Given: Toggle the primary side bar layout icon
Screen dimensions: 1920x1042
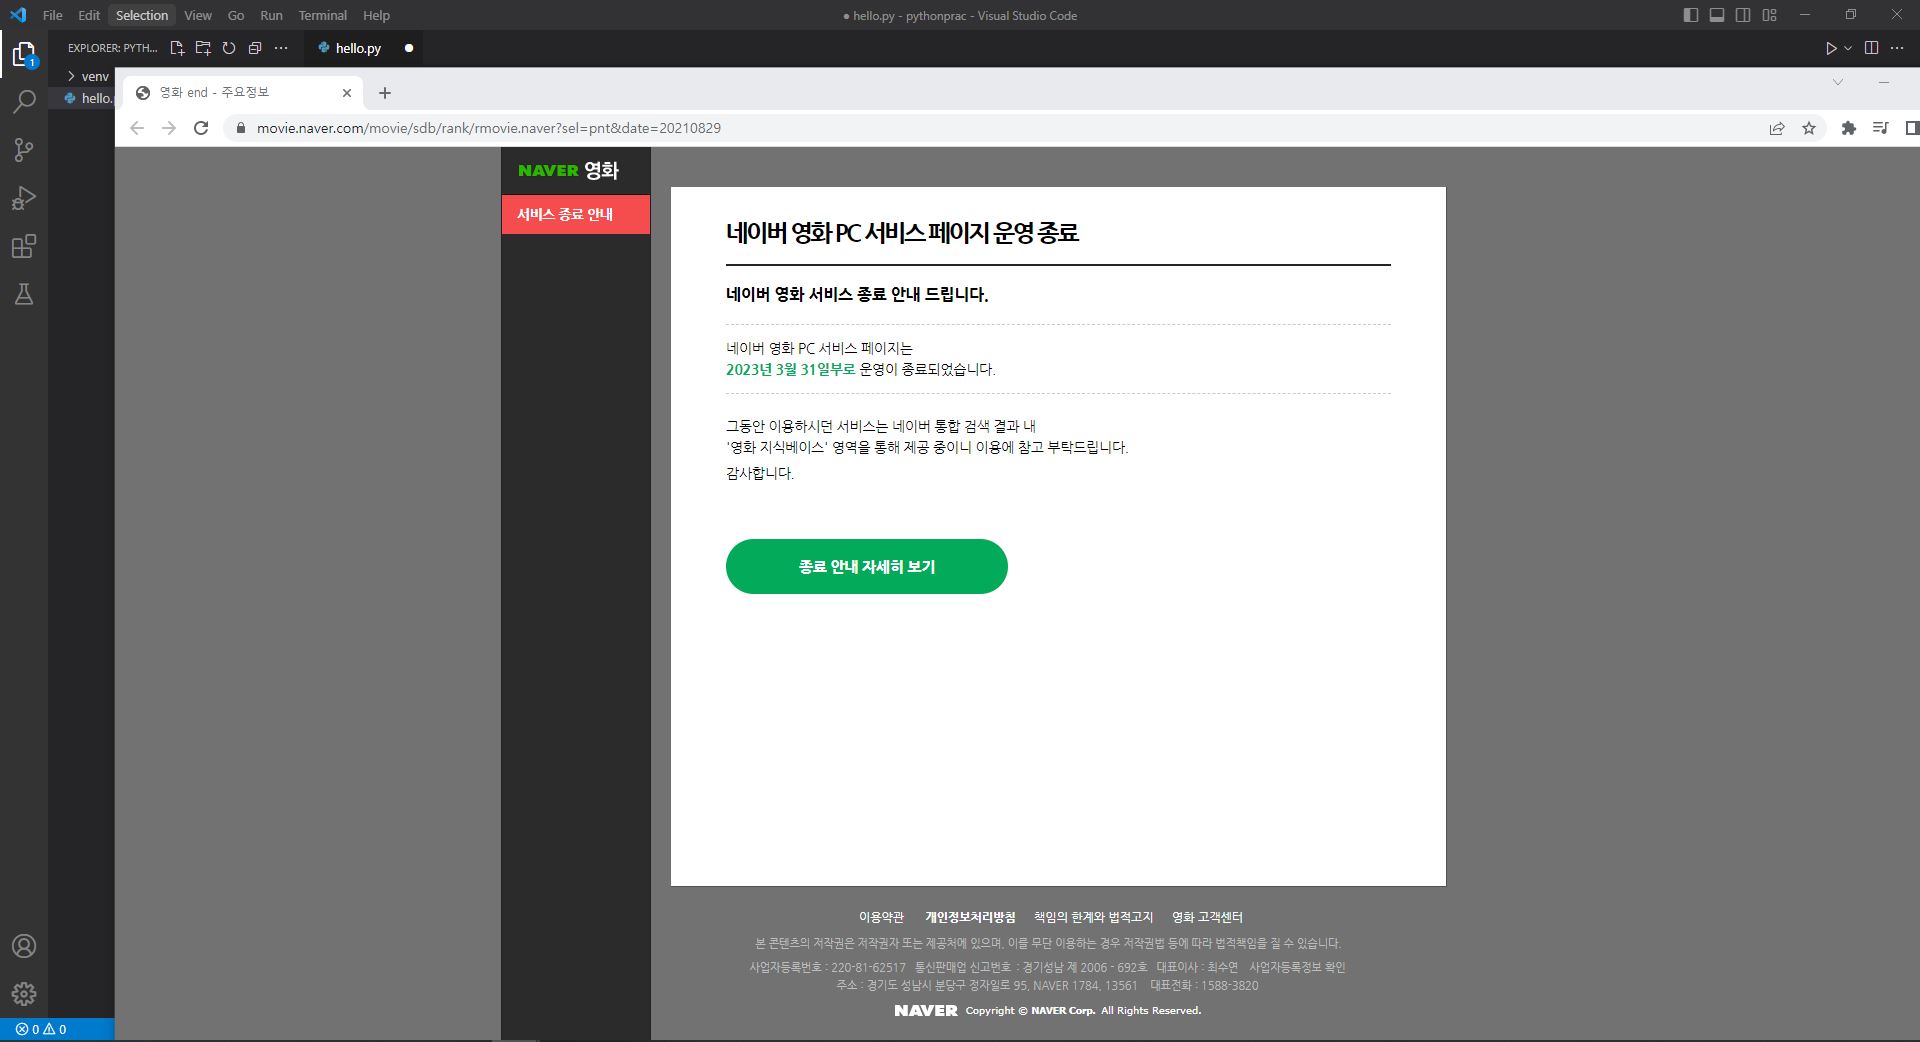Looking at the screenshot, I should coord(1691,15).
